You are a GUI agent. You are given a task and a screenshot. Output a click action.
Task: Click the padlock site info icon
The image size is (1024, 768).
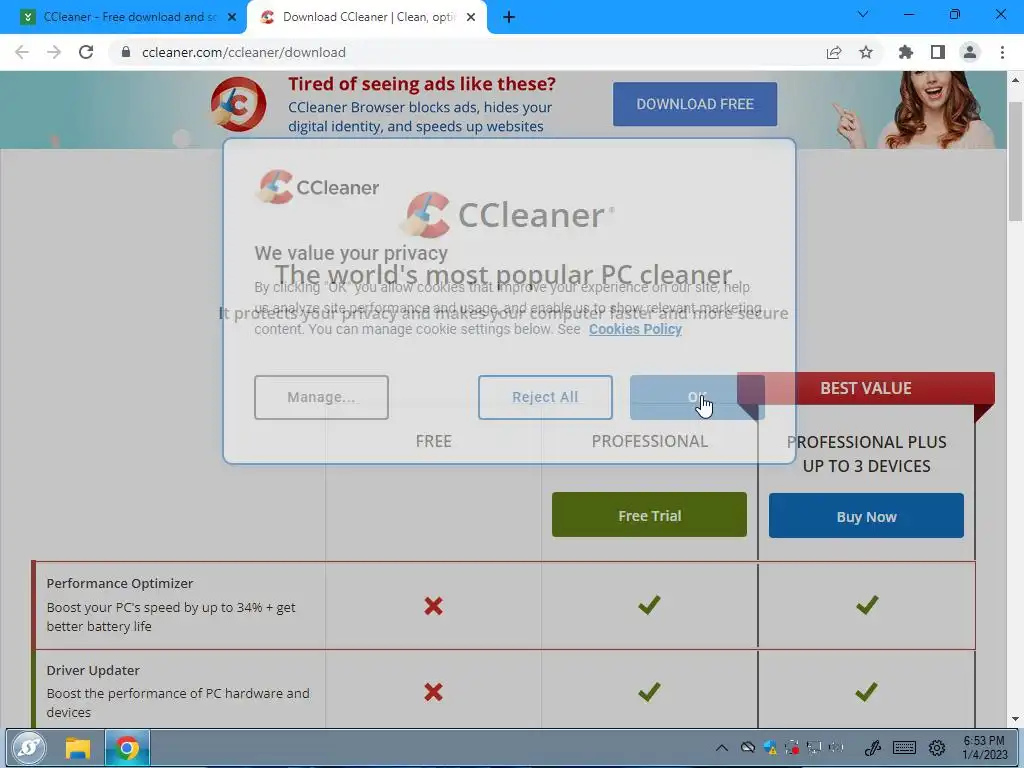click(126, 52)
